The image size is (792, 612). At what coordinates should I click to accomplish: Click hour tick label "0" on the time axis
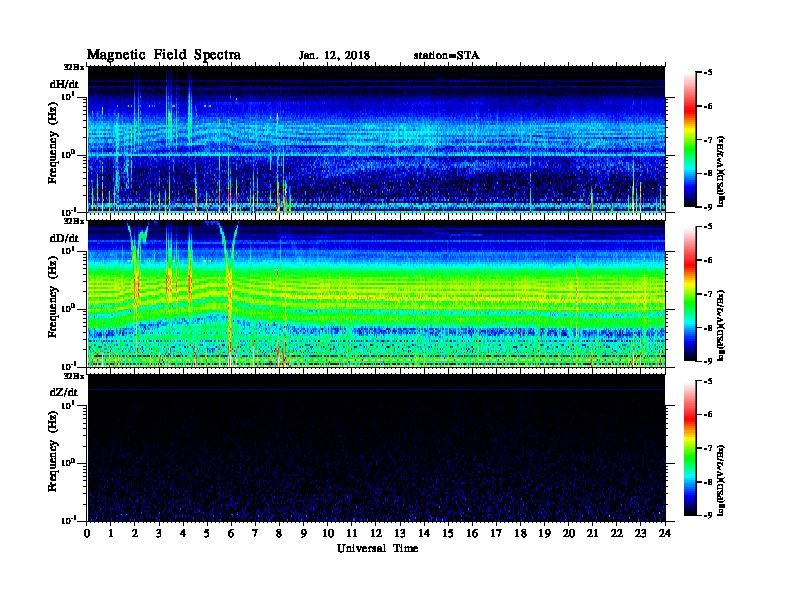(87, 533)
